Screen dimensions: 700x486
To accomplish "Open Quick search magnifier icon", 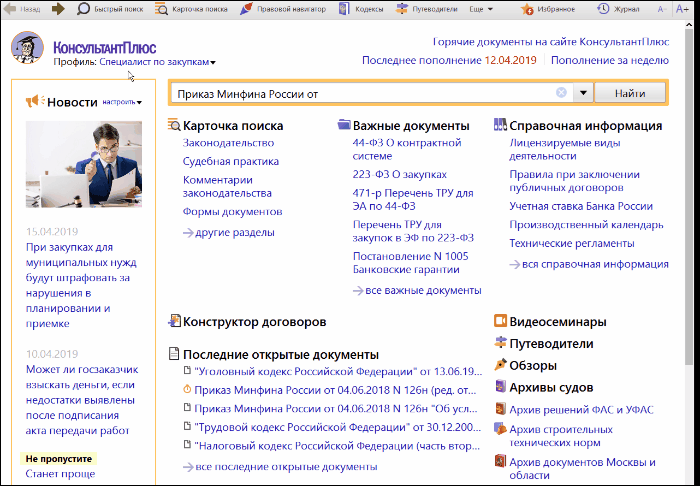I will (83, 8).
